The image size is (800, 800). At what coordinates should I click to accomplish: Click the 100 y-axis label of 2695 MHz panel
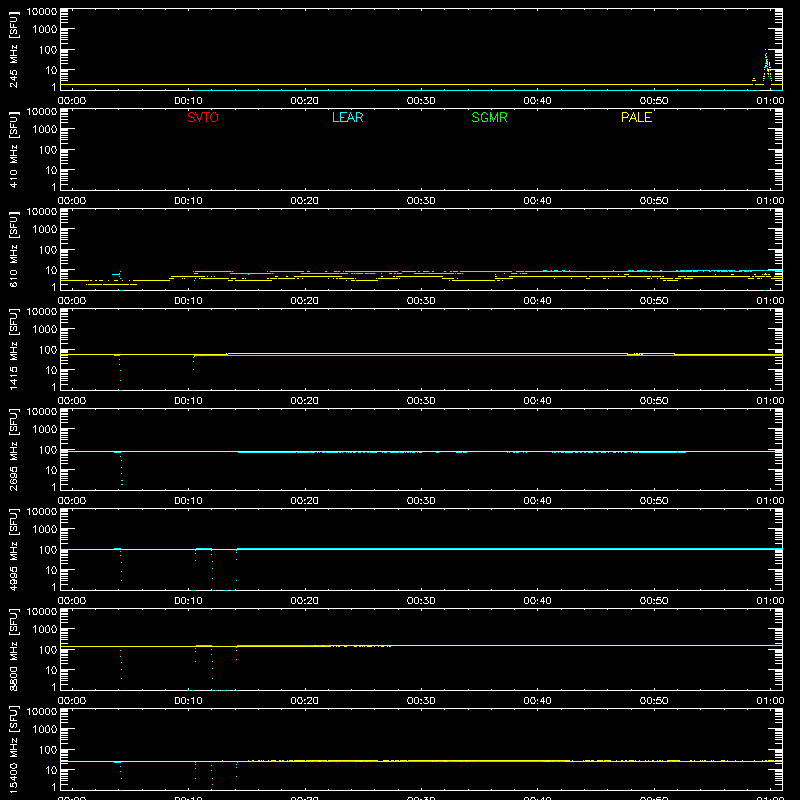click(48, 450)
